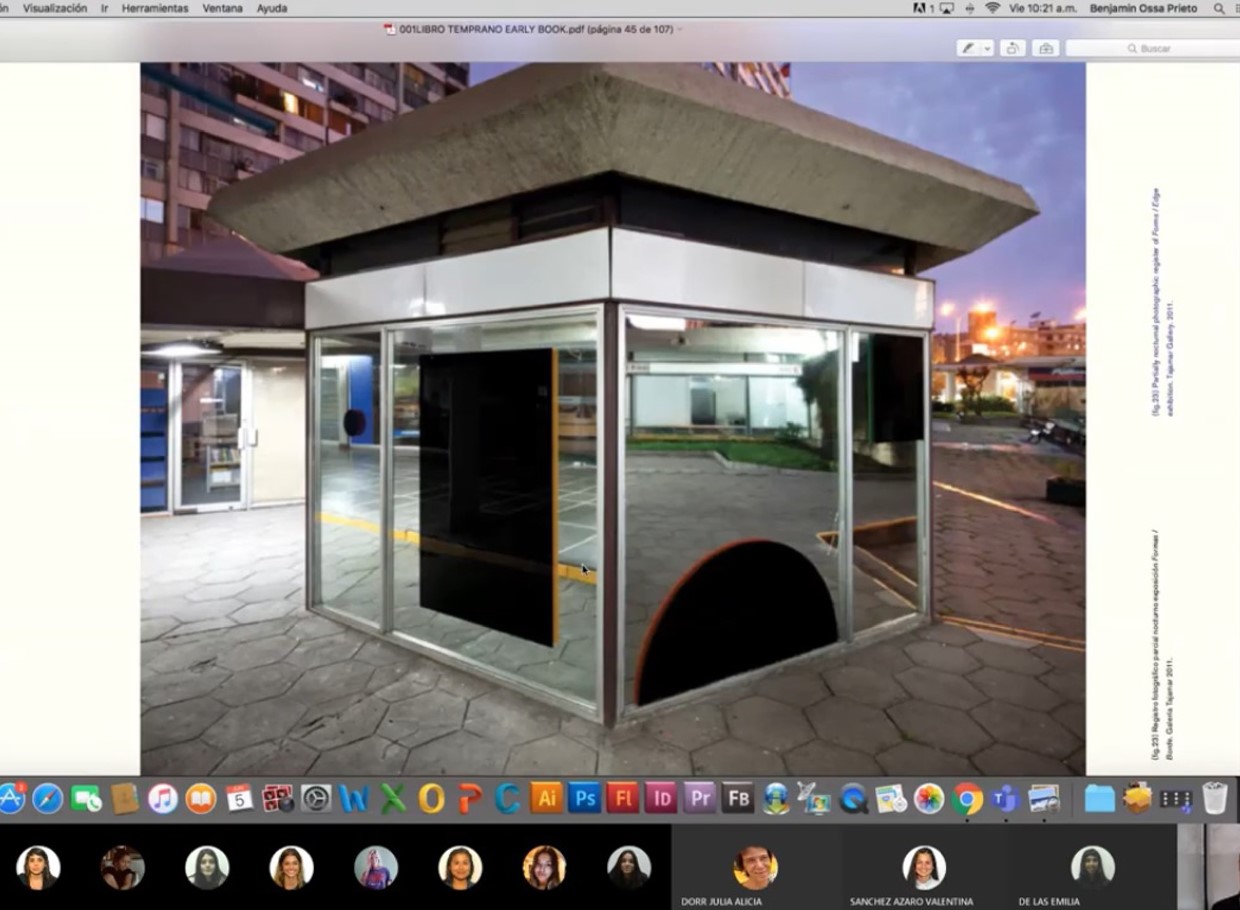Screen dimensions: 1240x910
Task: Open the markup toolbox icon
Action: click(1046, 48)
